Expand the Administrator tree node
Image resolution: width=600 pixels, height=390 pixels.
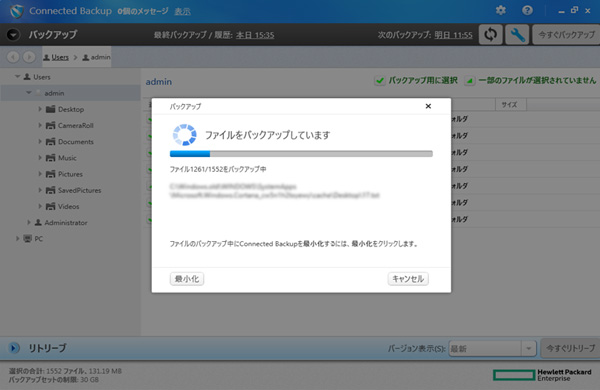(x=29, y=222)
